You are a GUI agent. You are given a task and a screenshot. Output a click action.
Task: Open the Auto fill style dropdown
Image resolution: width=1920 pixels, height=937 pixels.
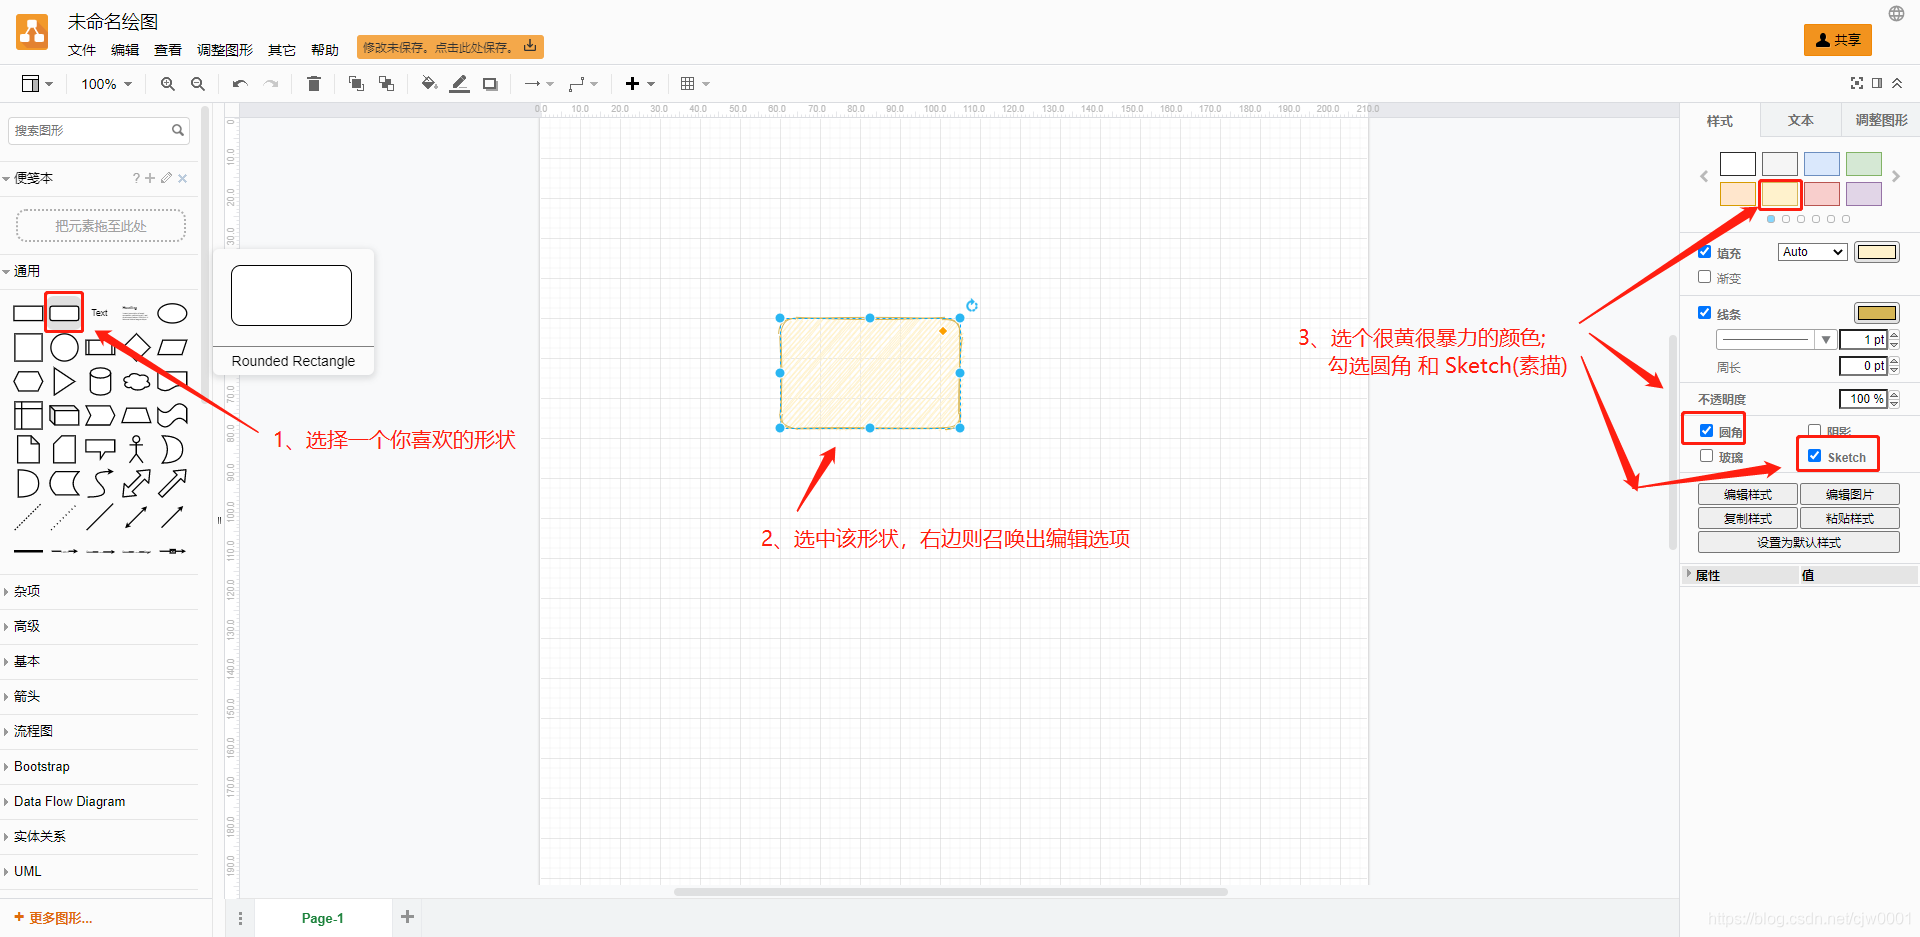click(x=1812, y=252)
